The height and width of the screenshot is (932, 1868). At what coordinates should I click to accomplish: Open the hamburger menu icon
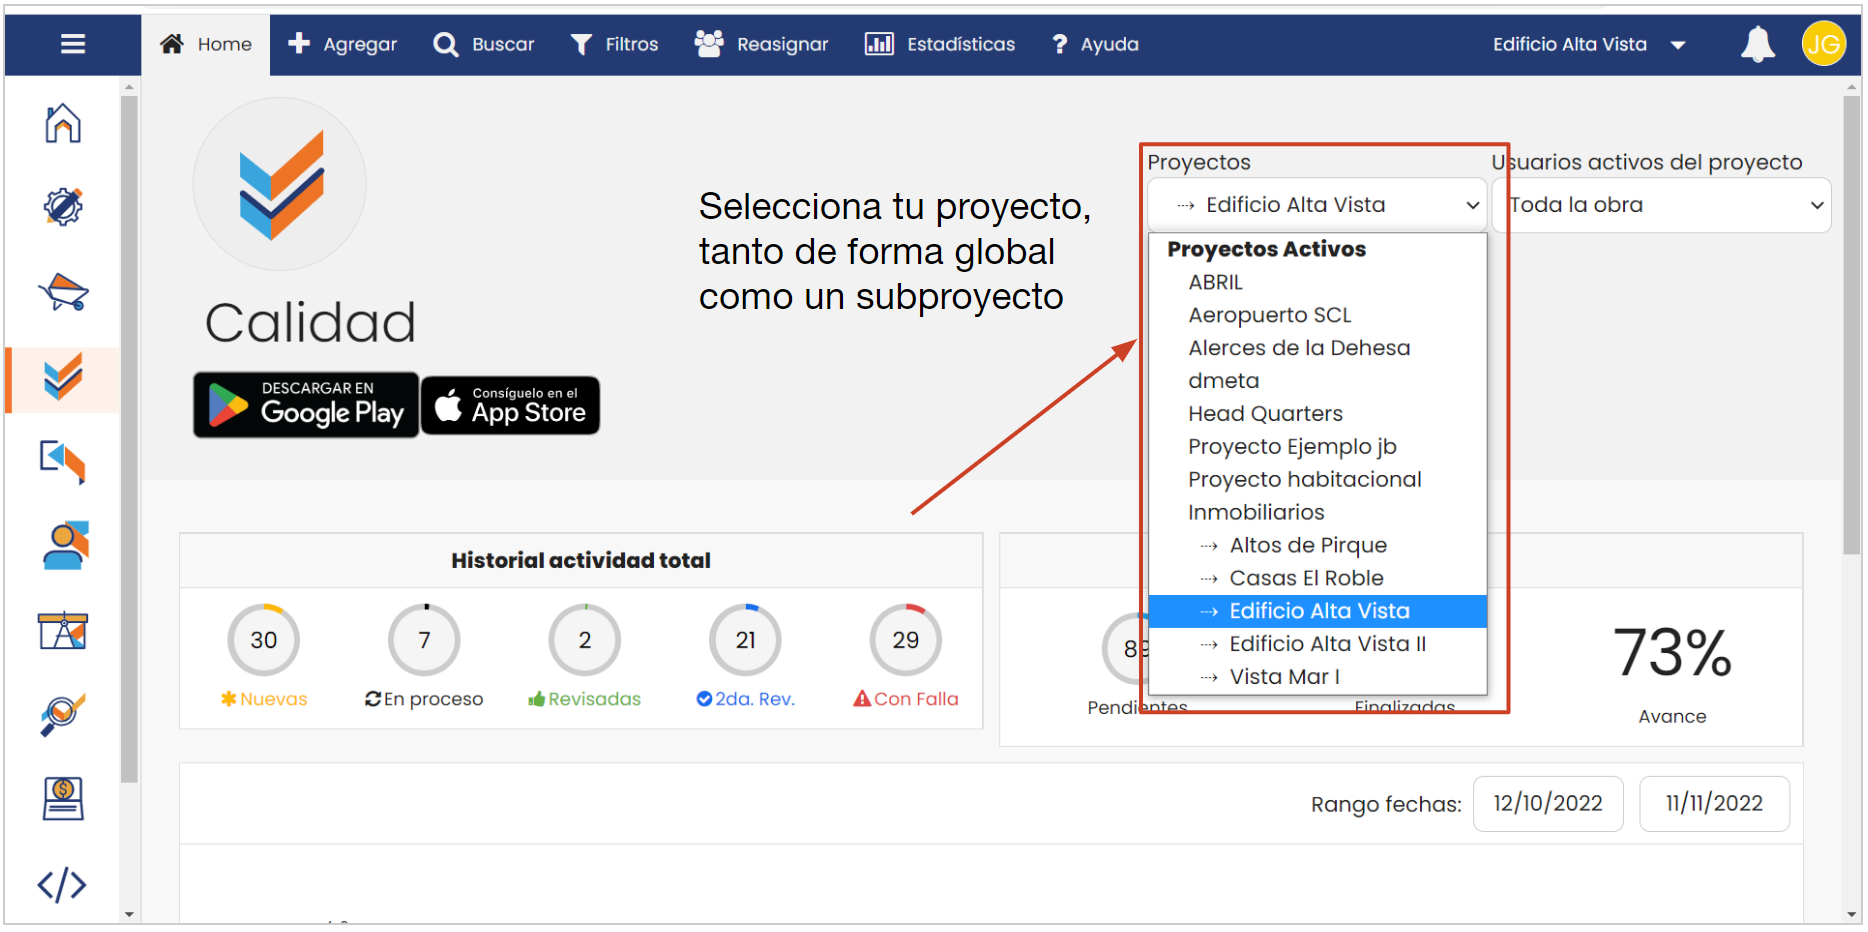(x=72, y=44)
